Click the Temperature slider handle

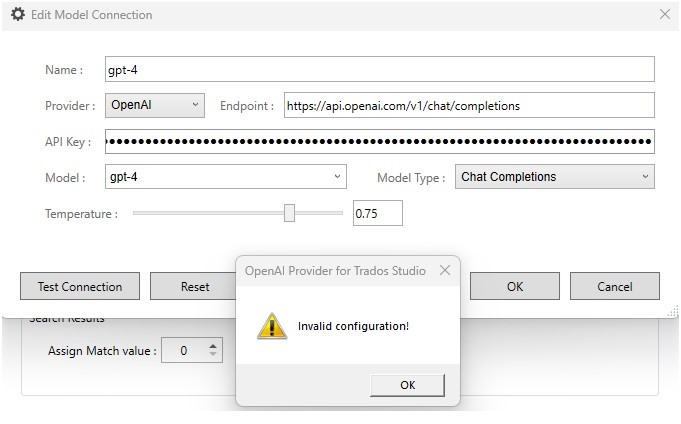click(289, 213)
